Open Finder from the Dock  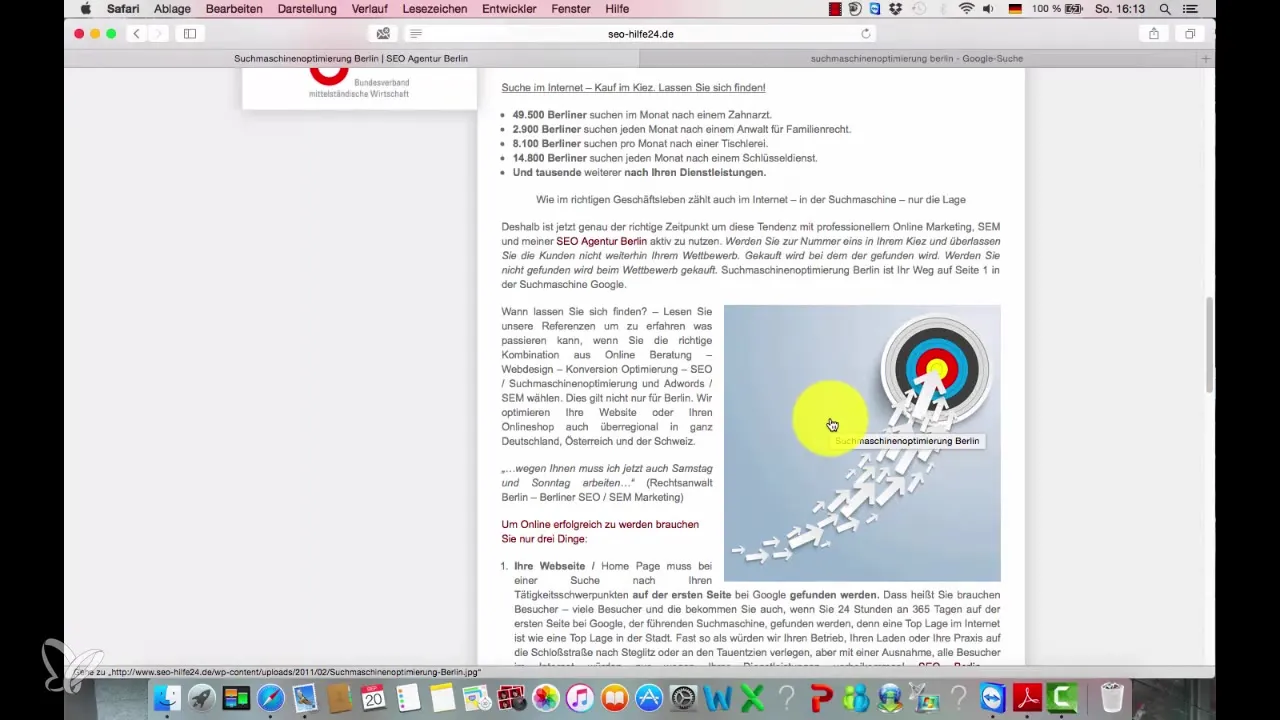click(x=167, y=698)
